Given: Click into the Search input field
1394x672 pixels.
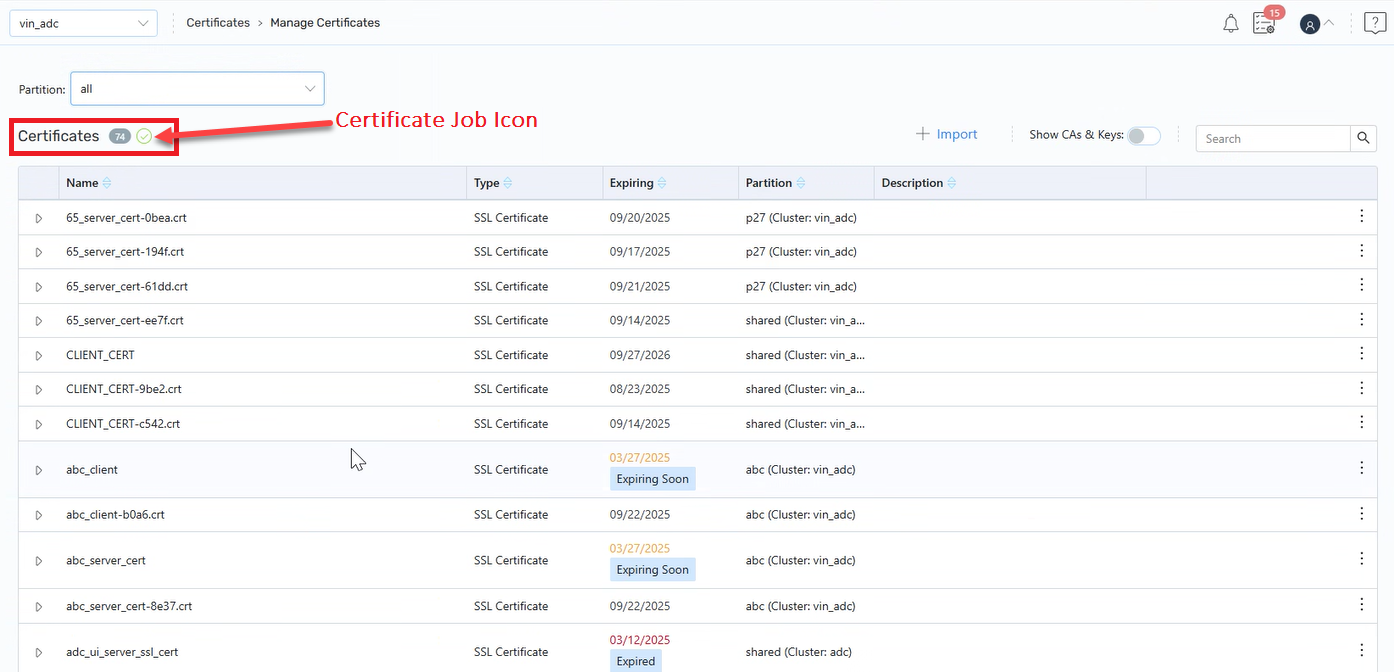Looking at the screenshot, I should tap(1273, 139).
